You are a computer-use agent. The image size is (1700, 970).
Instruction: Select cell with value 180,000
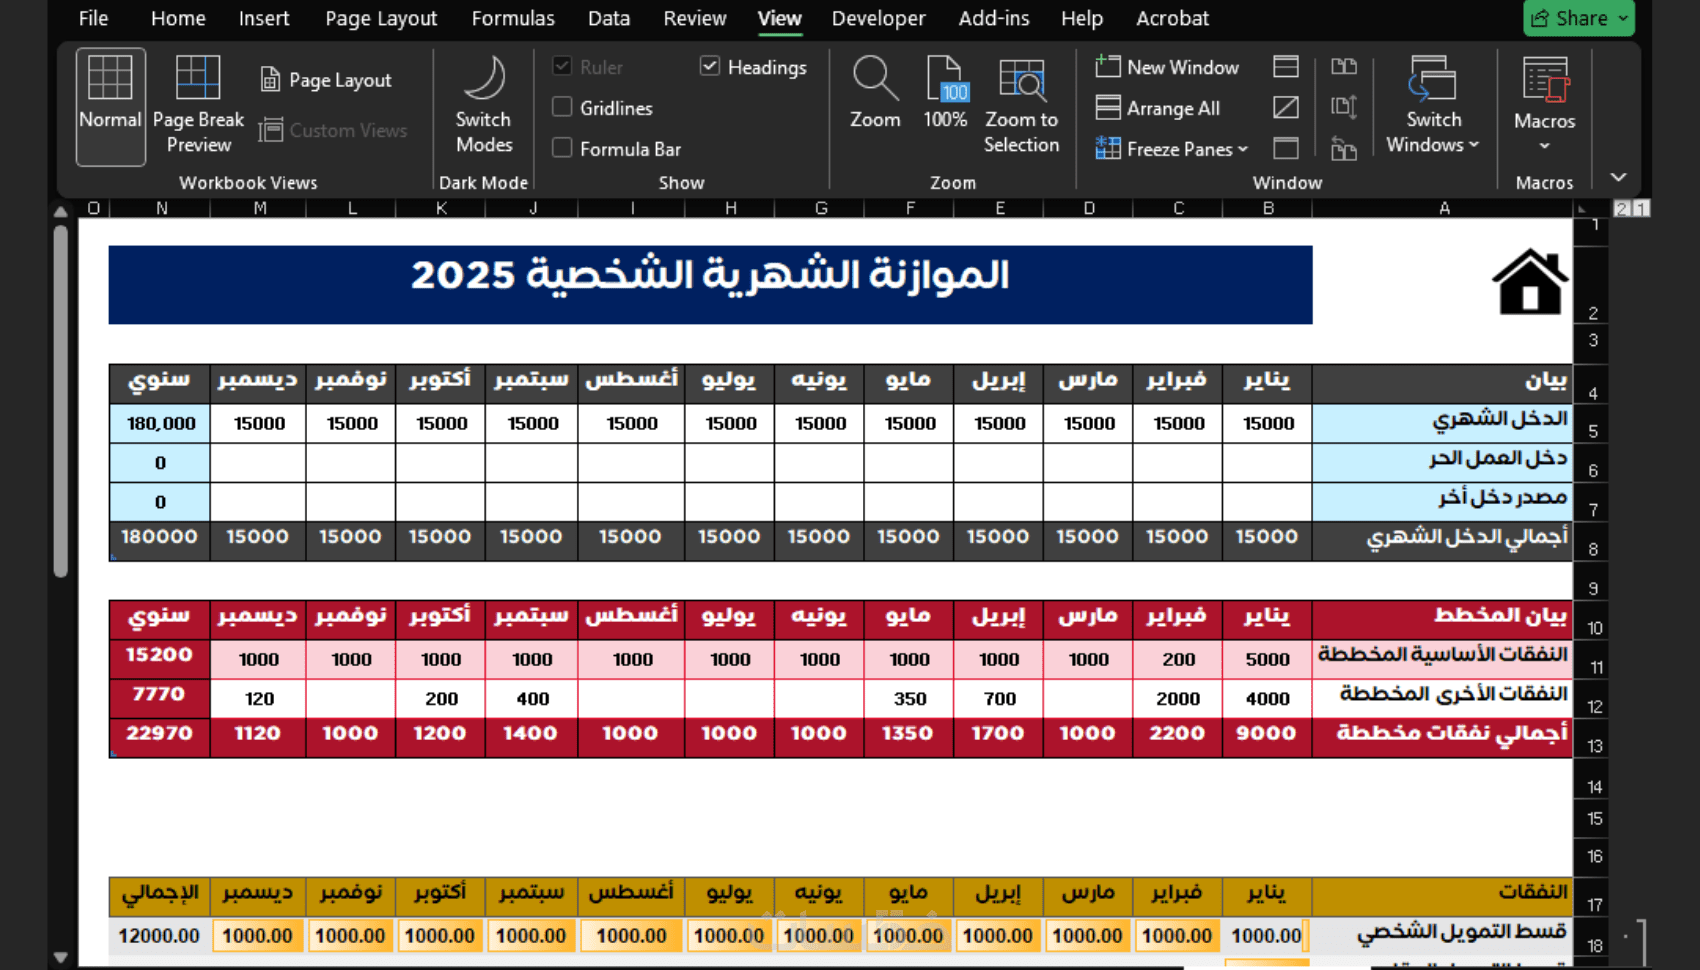160,423
